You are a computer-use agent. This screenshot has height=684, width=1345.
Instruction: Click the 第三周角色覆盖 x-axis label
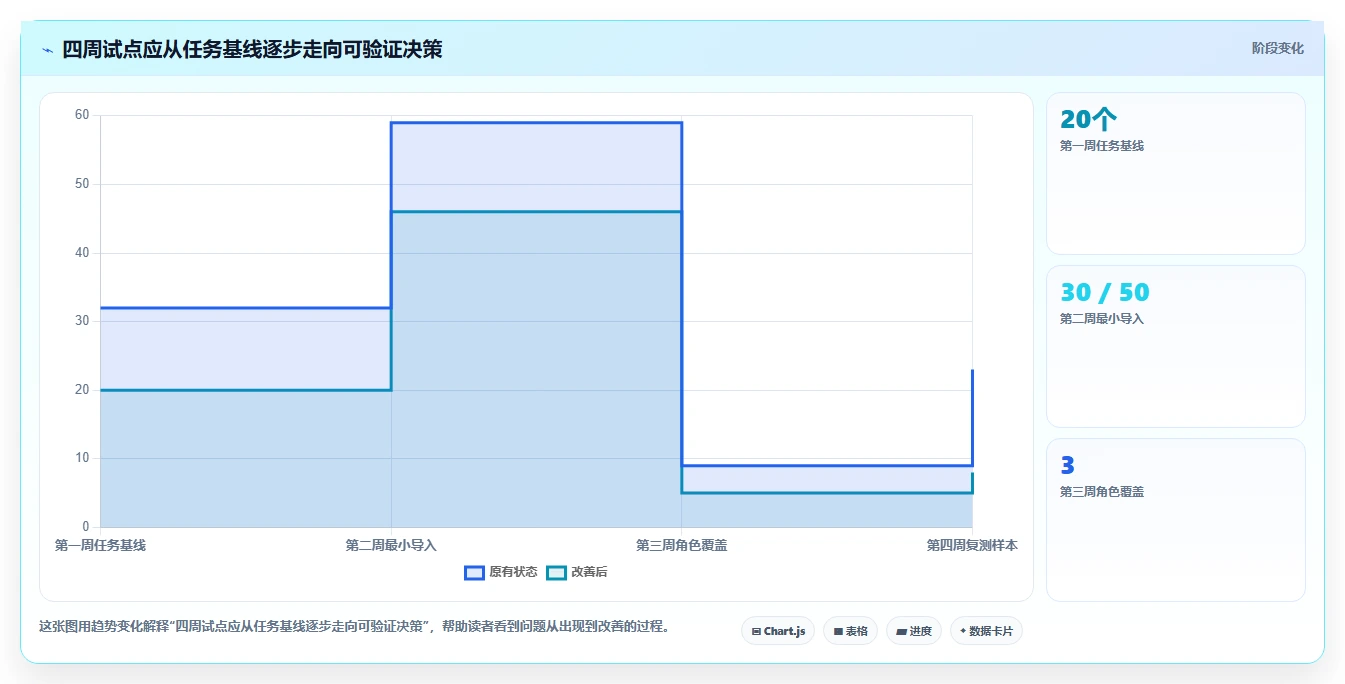point(682,545)
